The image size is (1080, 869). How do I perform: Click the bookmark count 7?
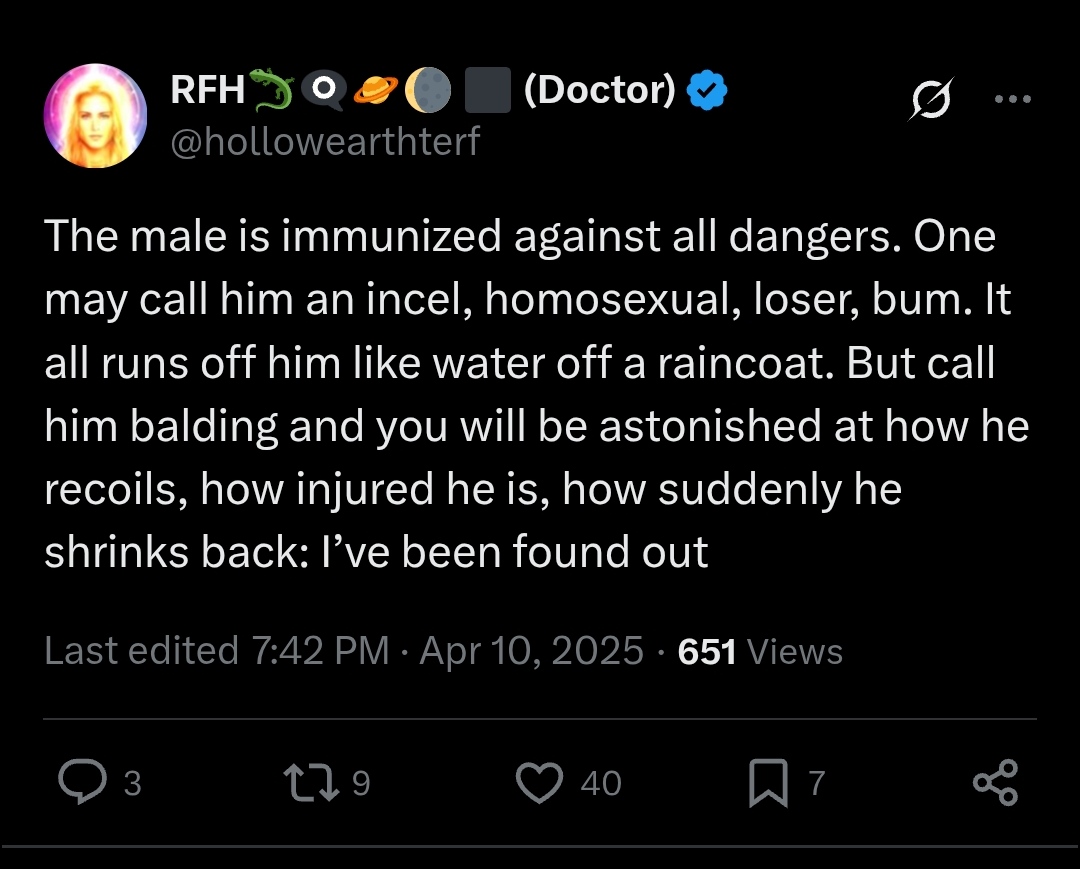(x=817, y=784)
